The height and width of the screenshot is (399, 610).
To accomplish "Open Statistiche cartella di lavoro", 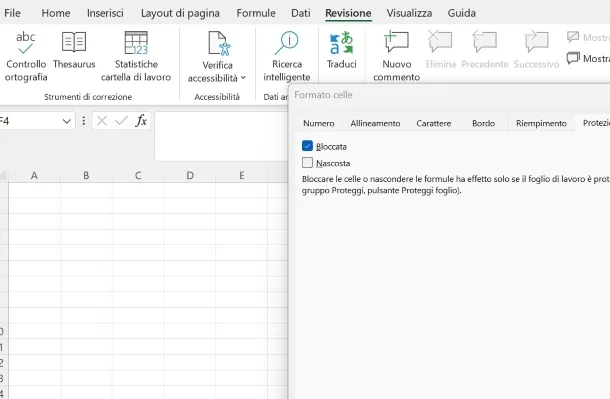I will point(136,57).
